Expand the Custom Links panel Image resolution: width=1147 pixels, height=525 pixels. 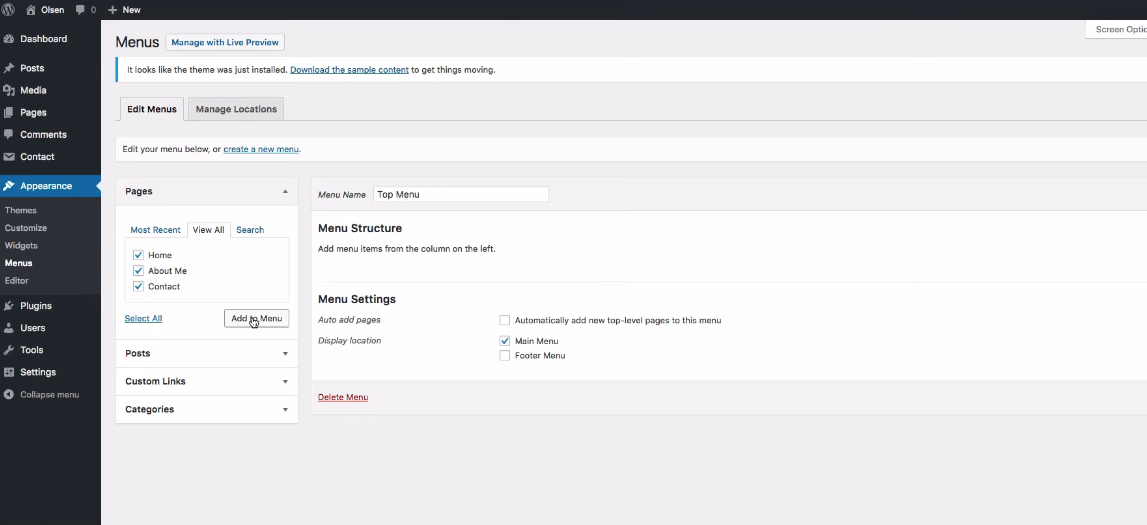285,382
